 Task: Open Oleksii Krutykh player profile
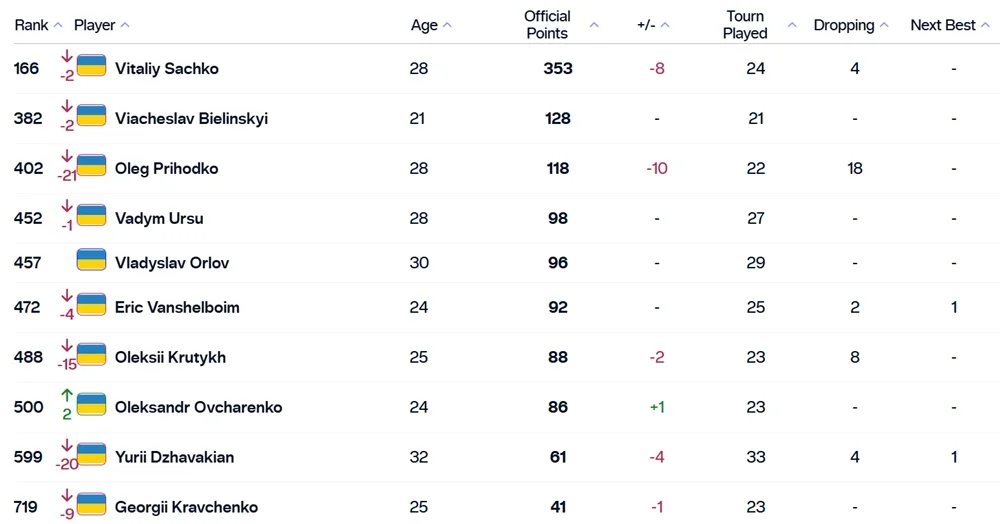coord(170,357)
